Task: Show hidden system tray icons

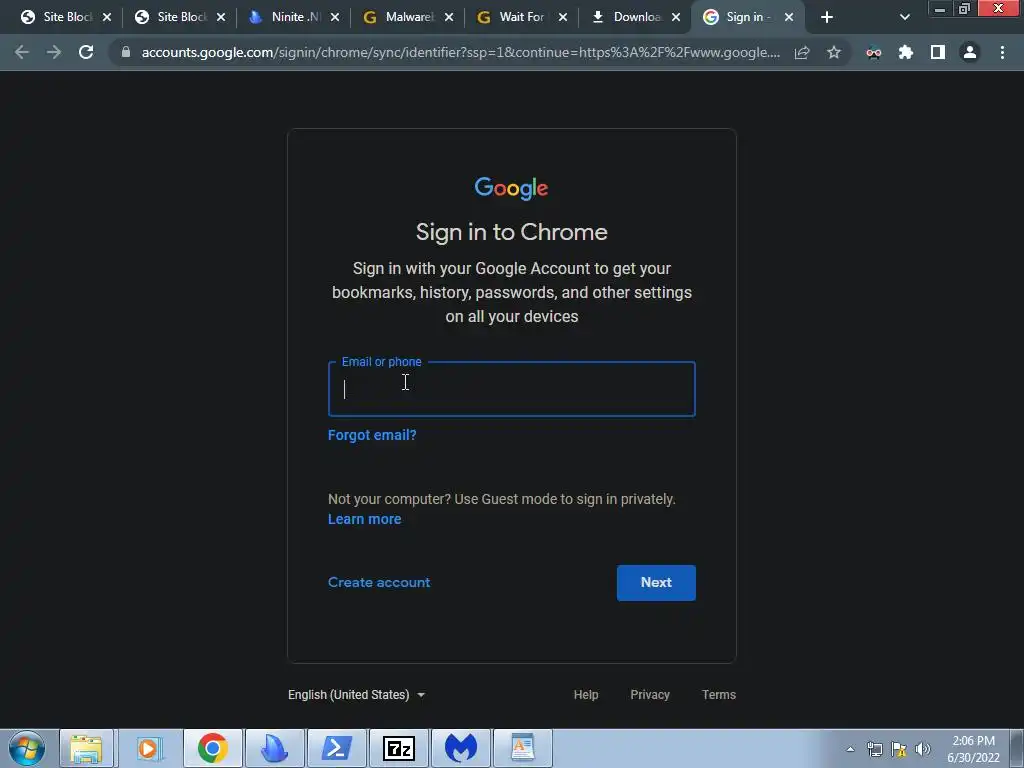Action: coord(850,749)
